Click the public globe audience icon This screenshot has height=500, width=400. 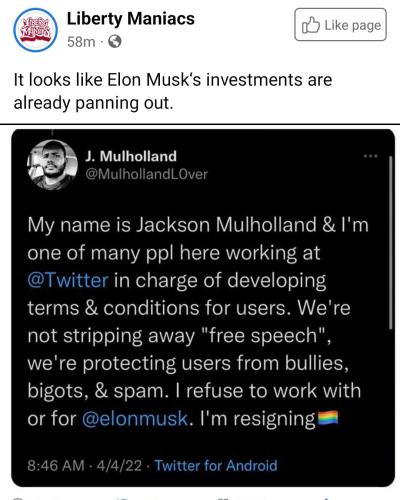115,42
